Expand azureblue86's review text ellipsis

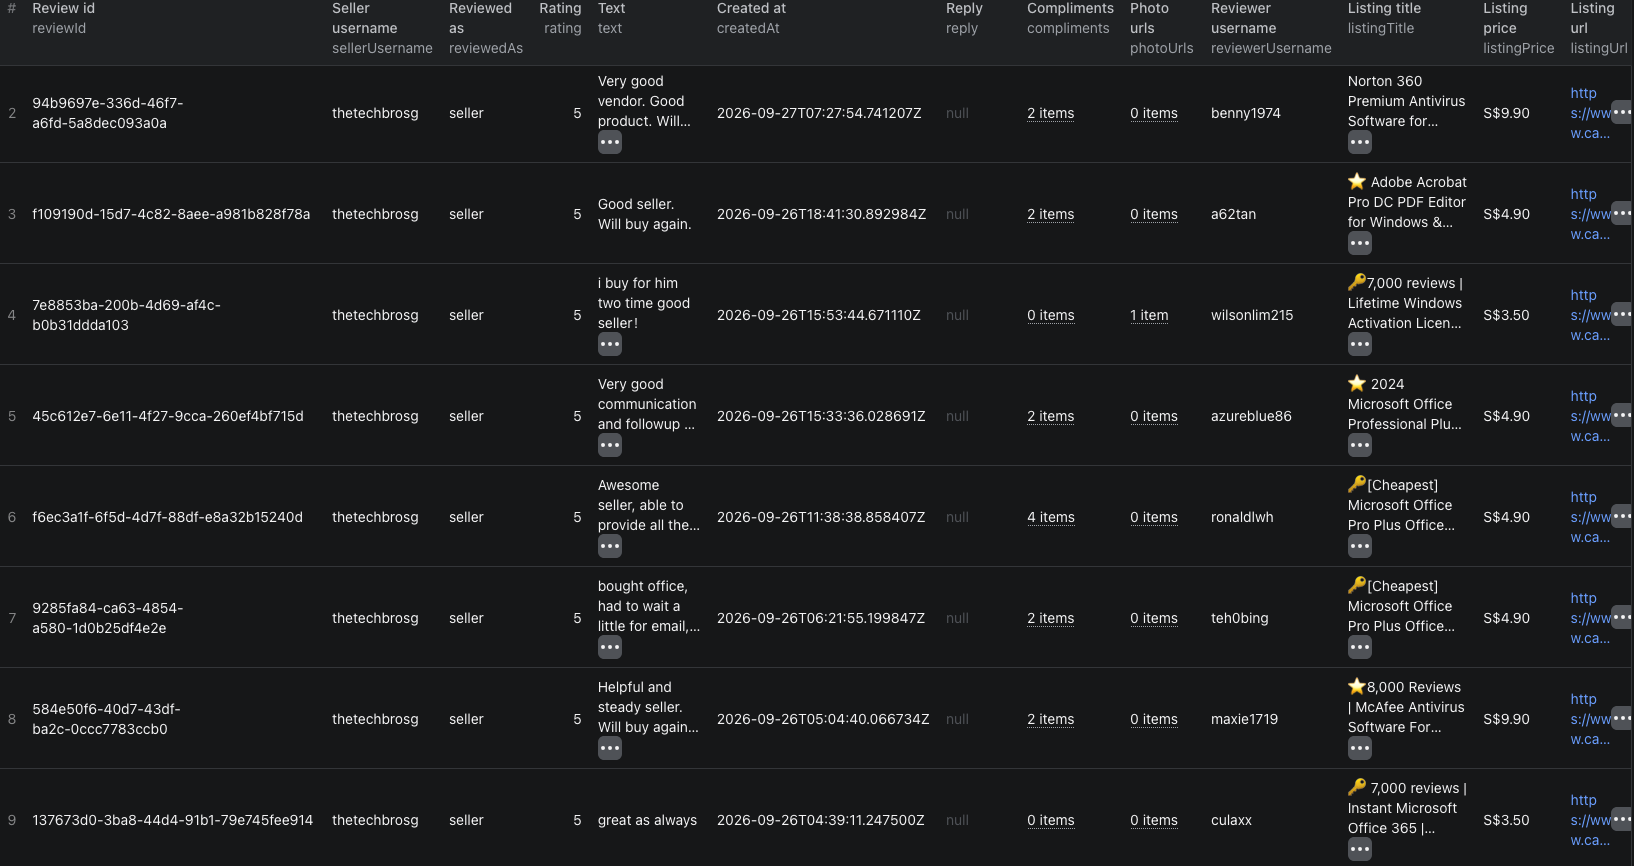pyautogui.click(x=610, y=446)
